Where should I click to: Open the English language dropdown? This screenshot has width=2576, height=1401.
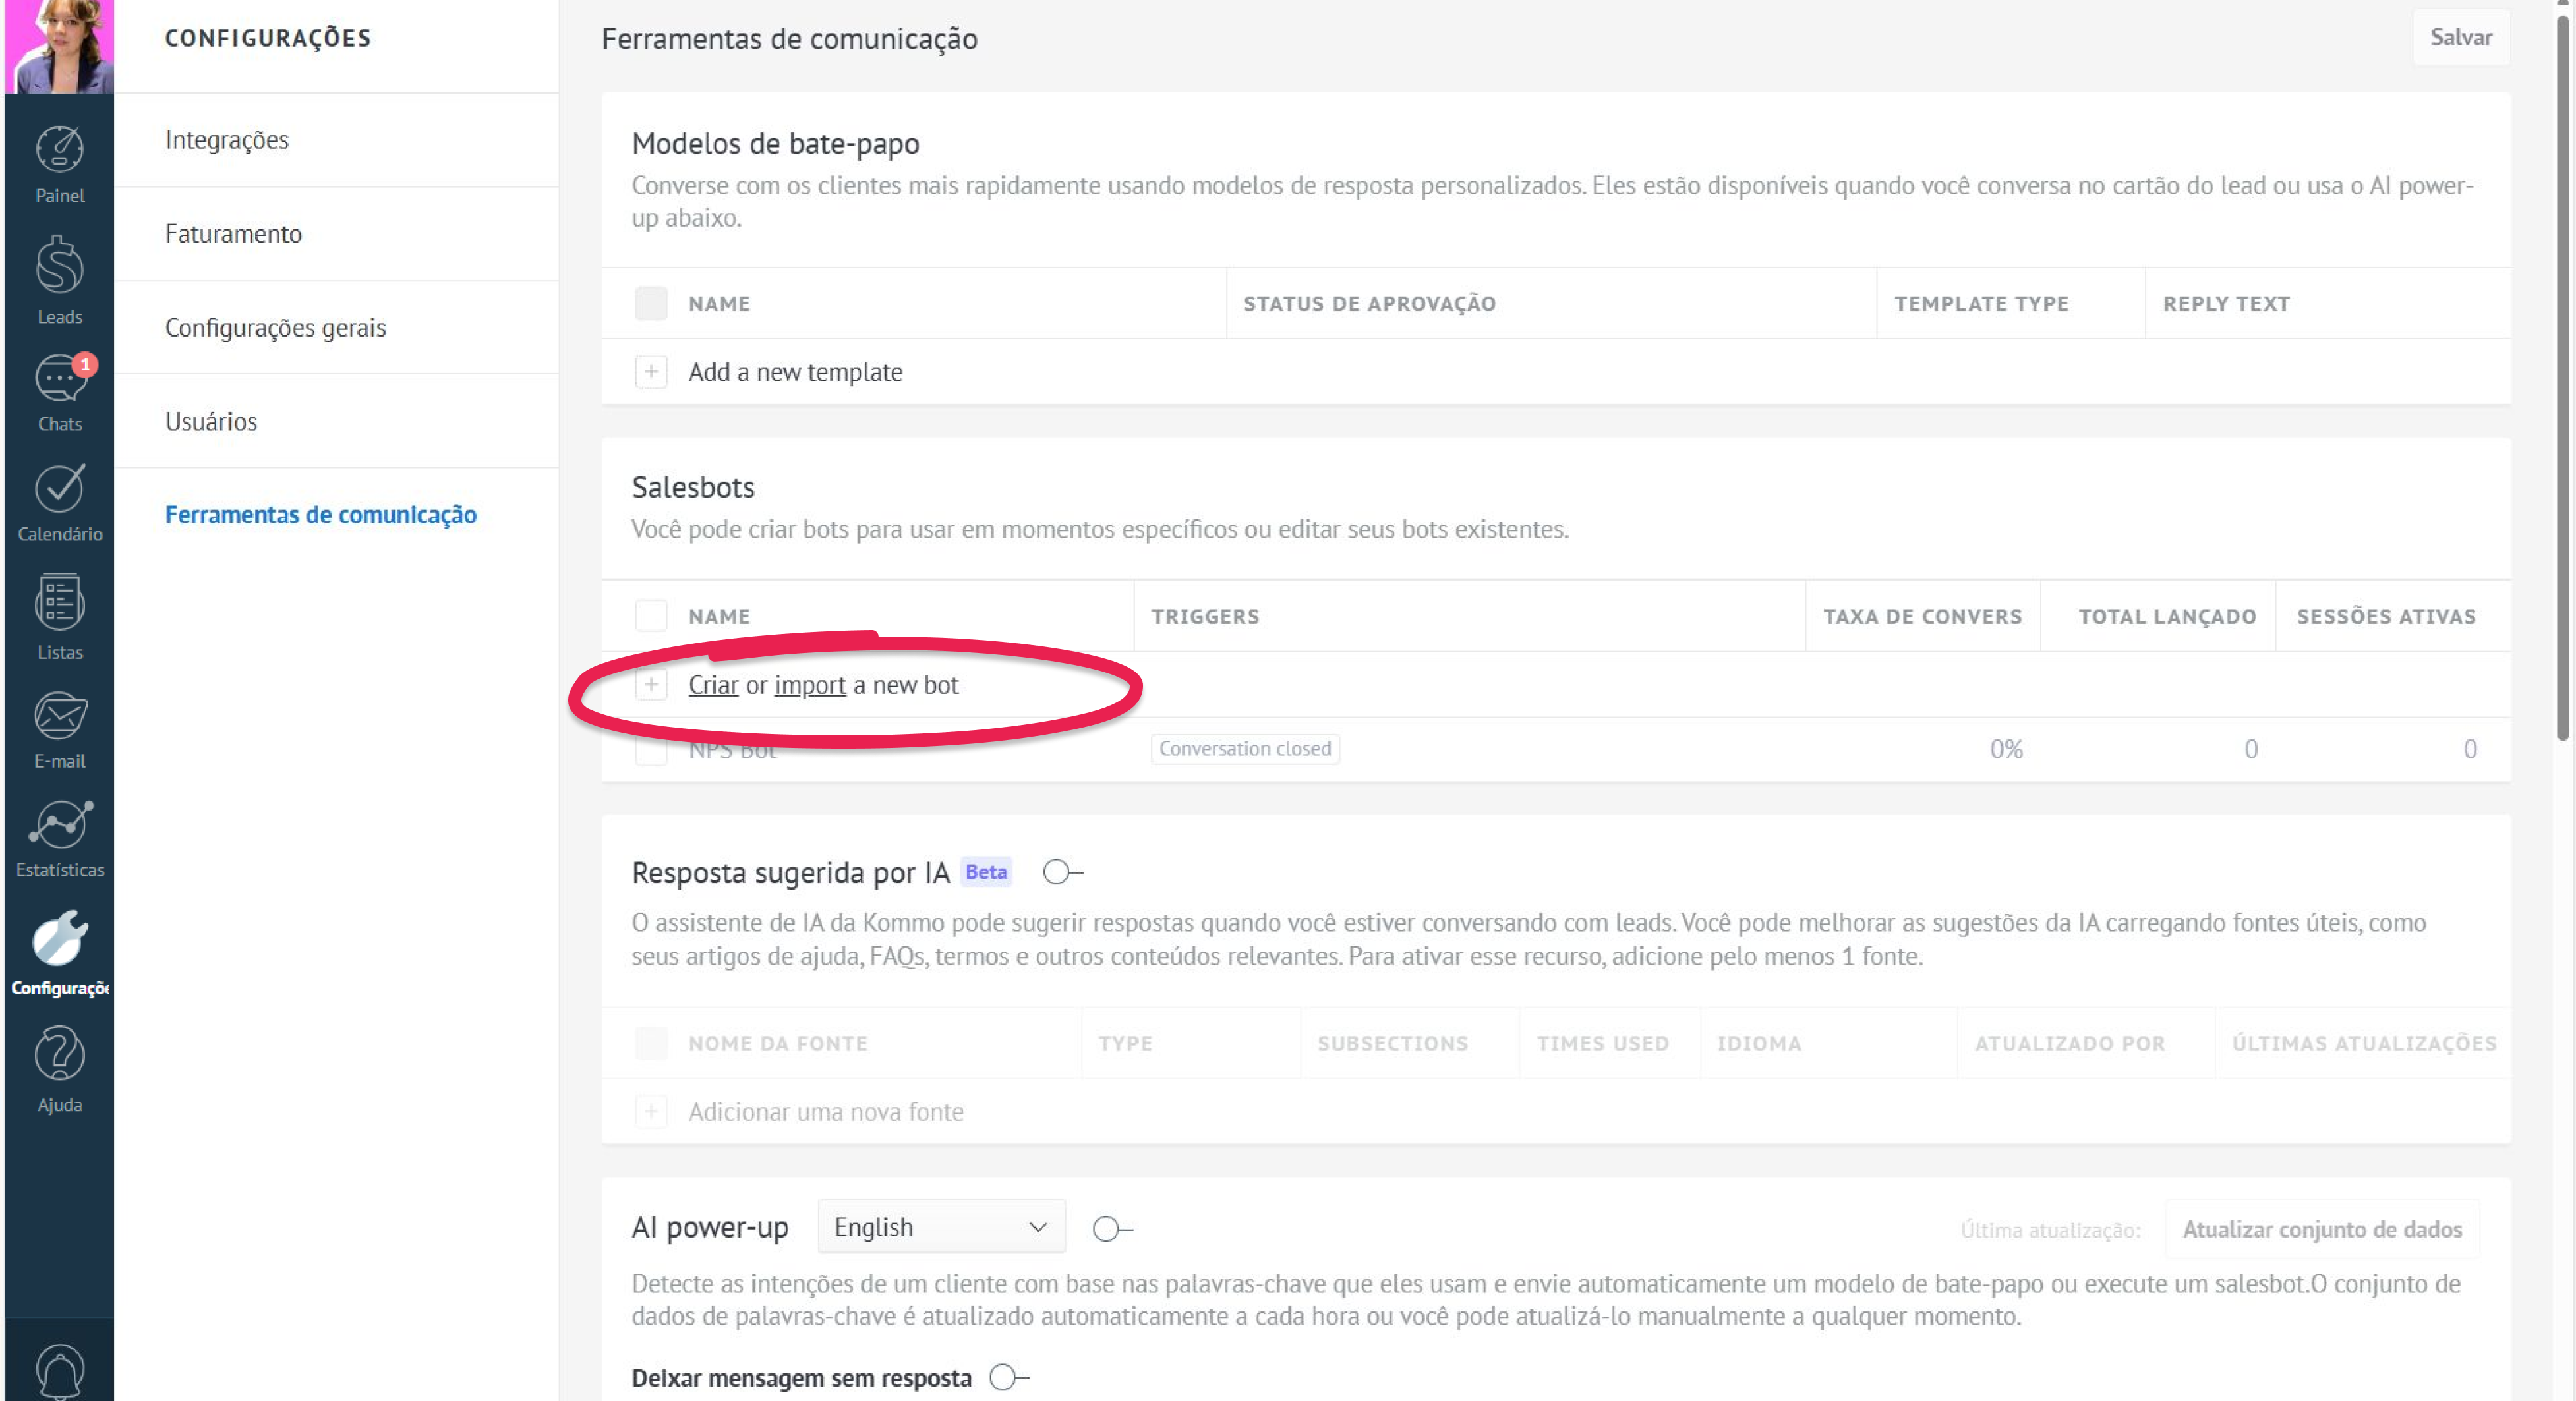[940, 1227]
